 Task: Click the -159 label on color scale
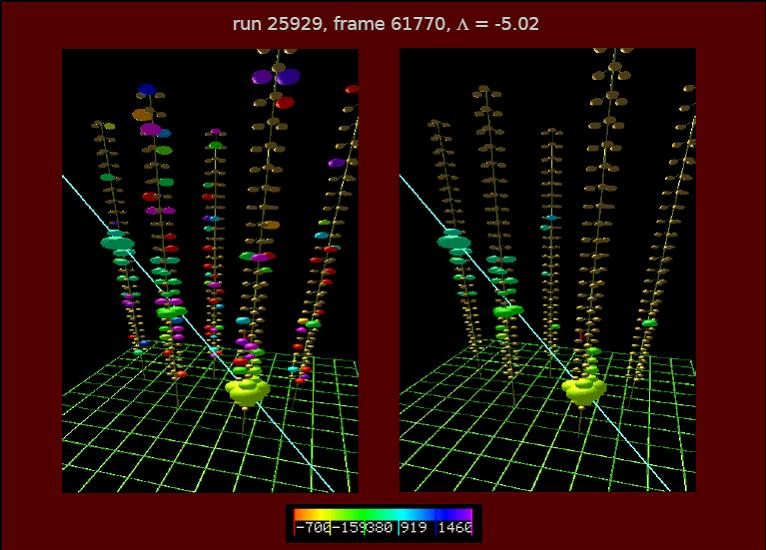(x=349, y=527)
